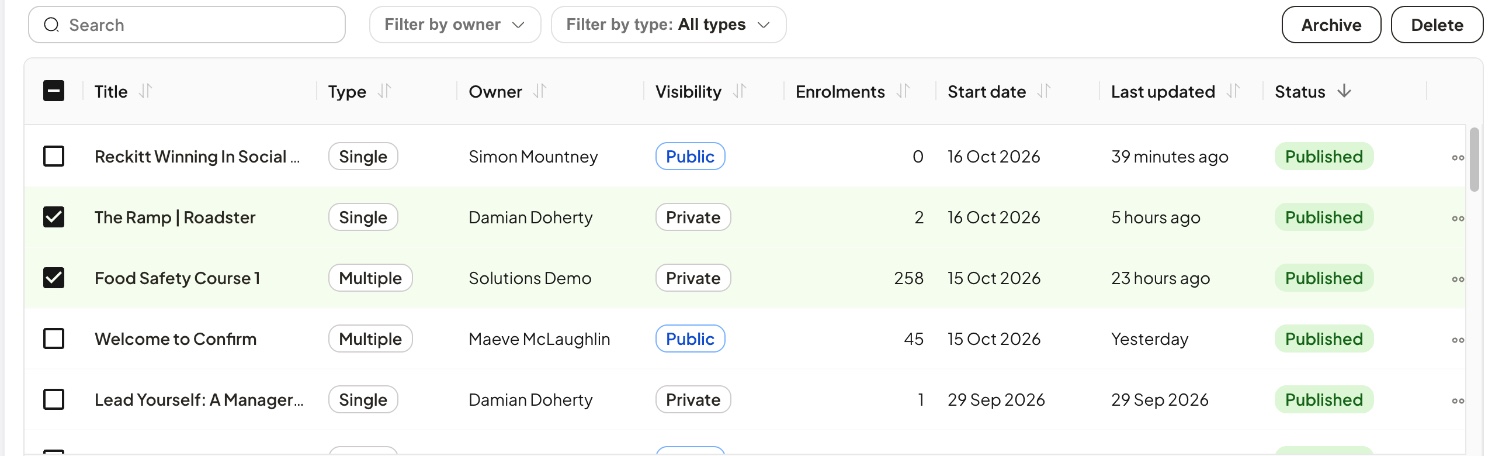Check the Lead Yourself: A Manager checkbox

coord(54,400)
